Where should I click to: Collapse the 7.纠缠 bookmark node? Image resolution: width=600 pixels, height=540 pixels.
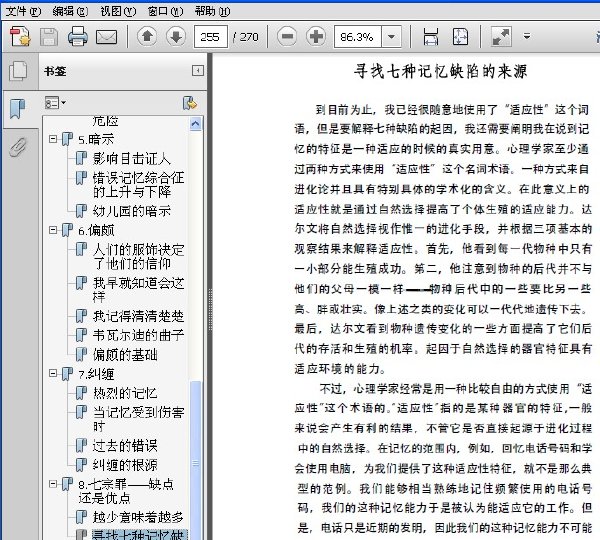pyautogui.click(x=53, y=373)
